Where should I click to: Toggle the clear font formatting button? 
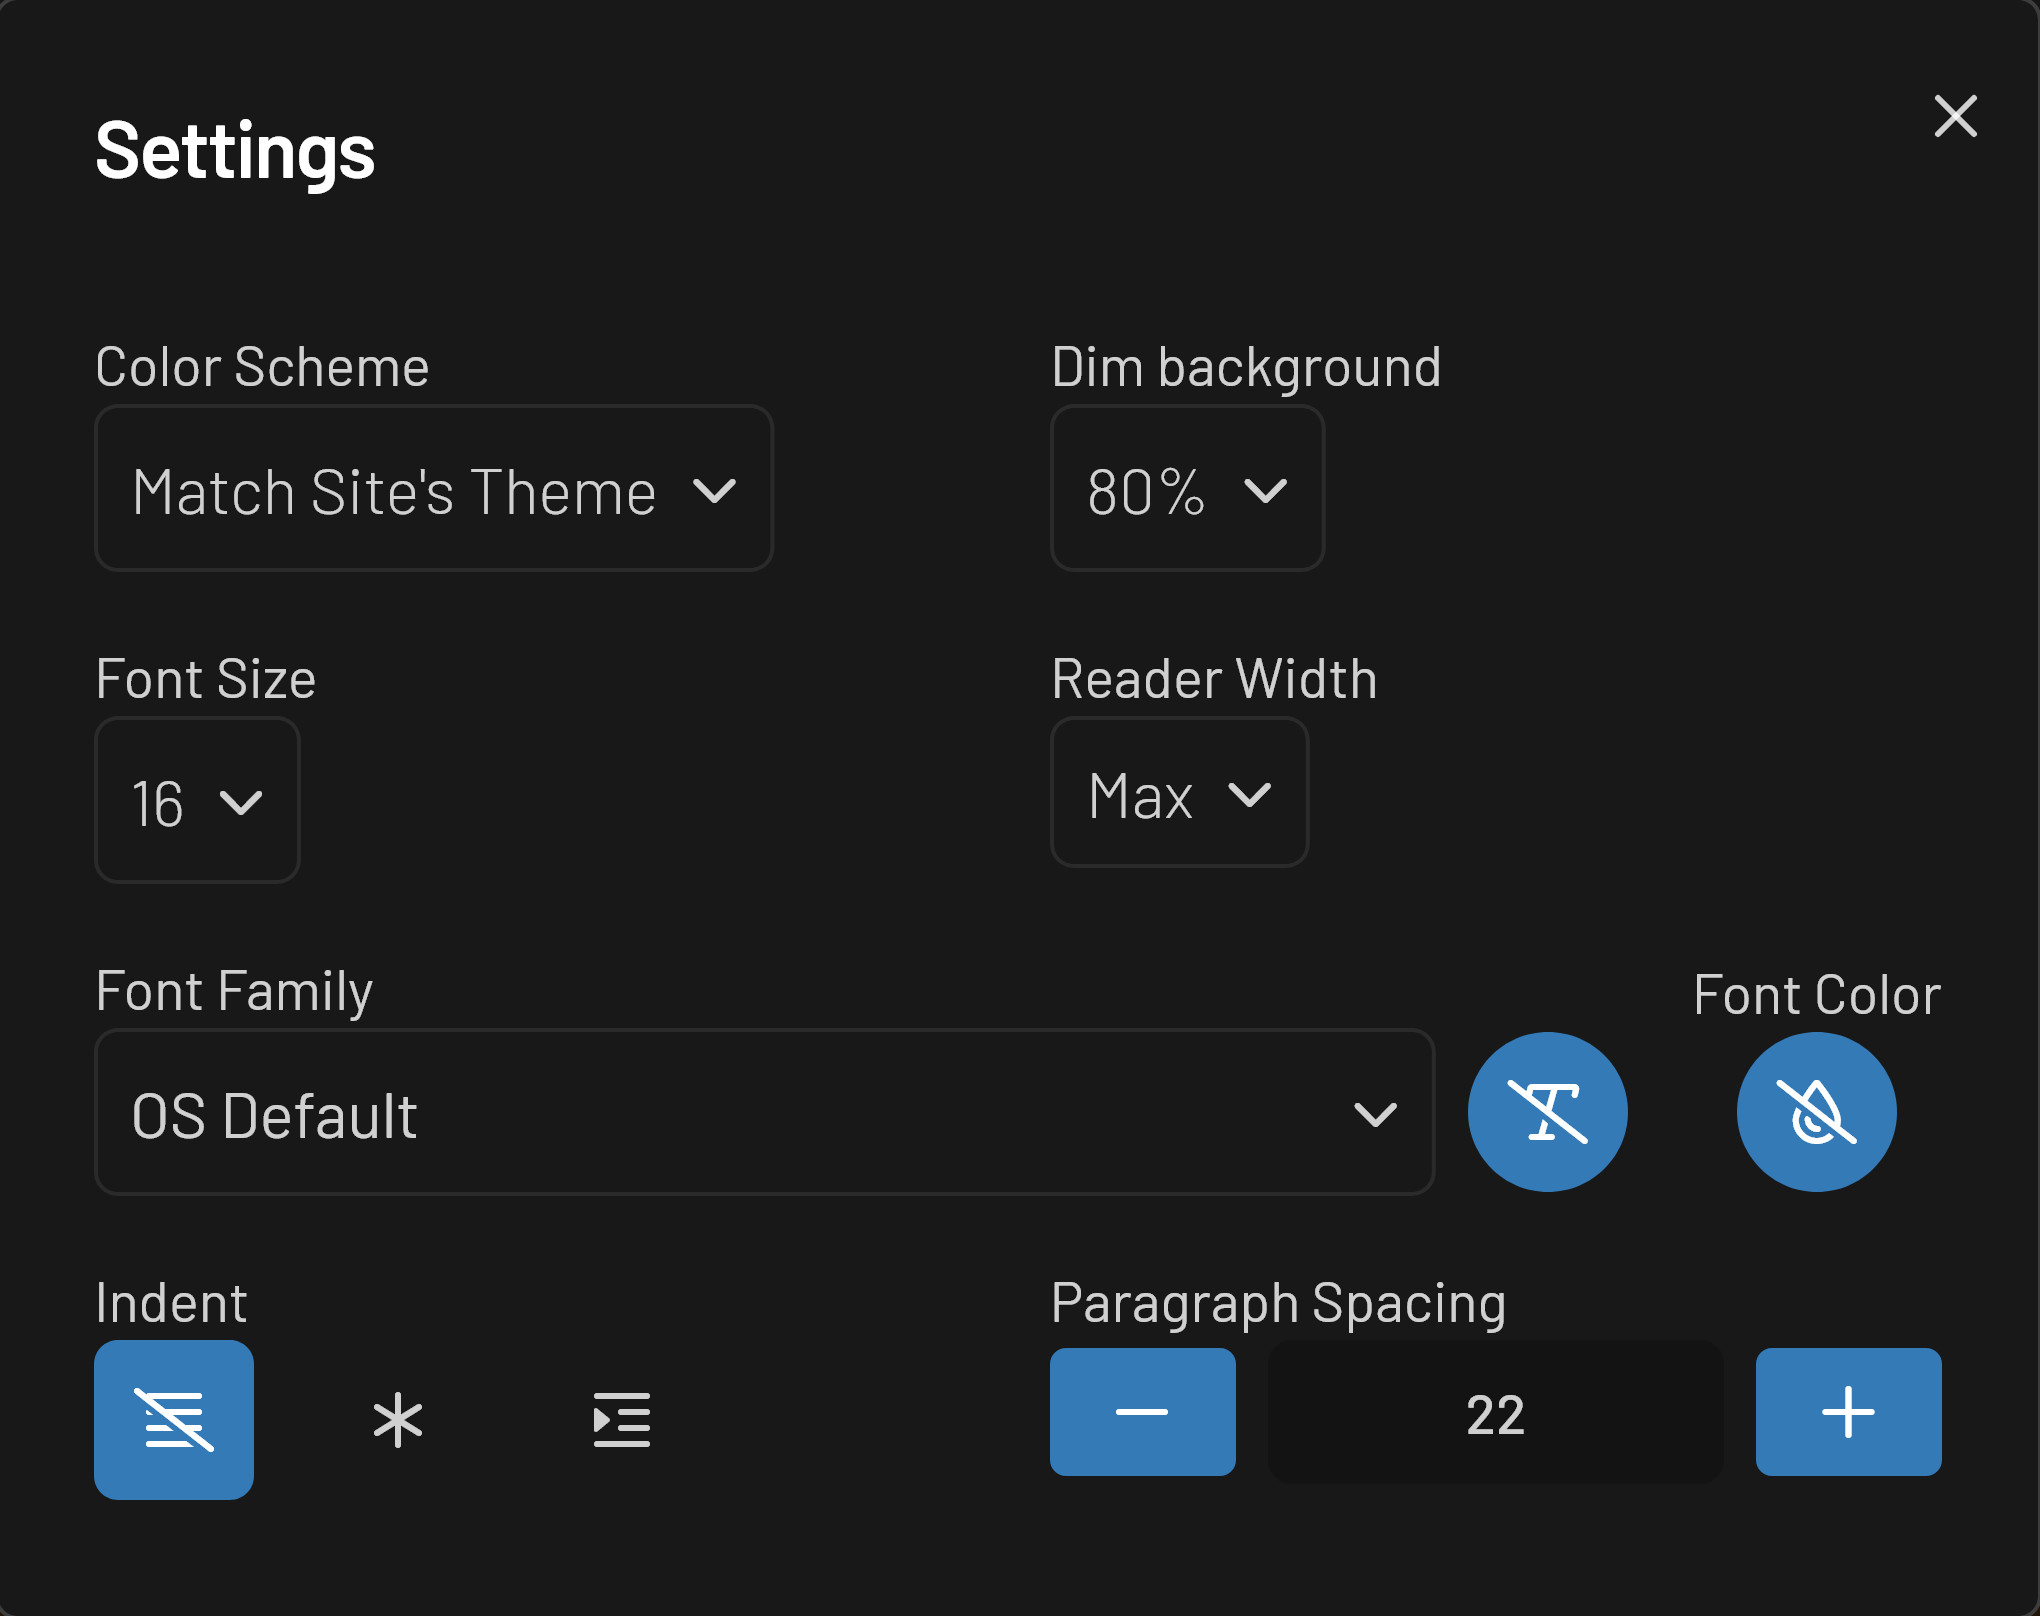click(1547, 1112)
